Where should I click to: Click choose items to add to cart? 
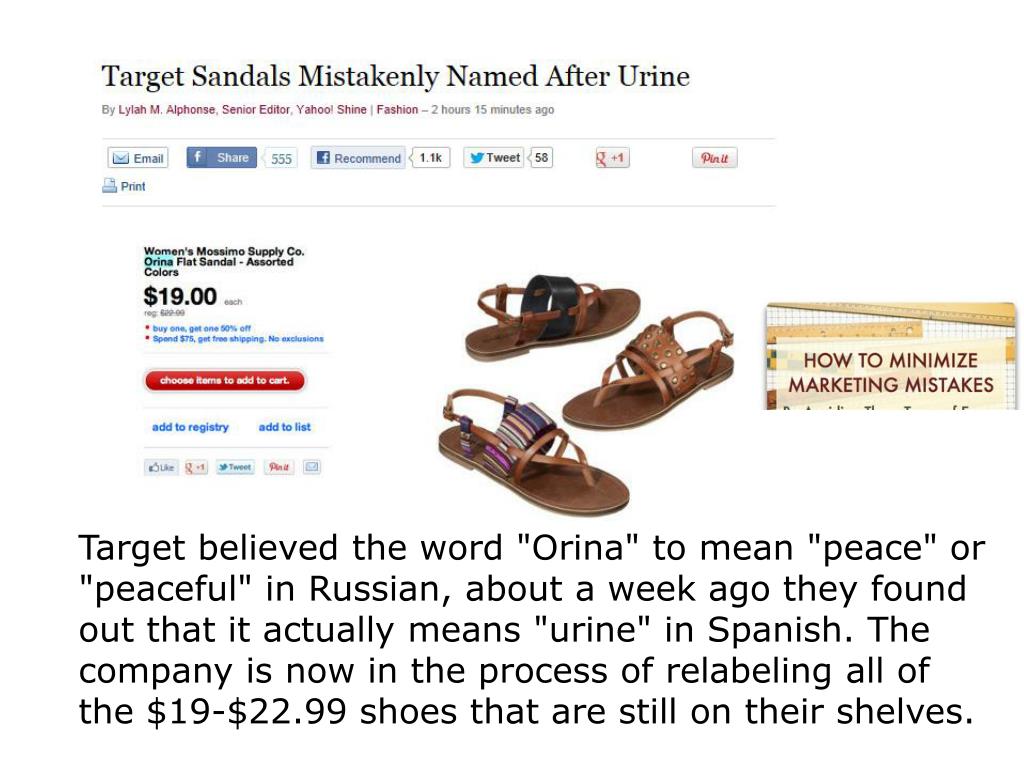pos(225,380)
